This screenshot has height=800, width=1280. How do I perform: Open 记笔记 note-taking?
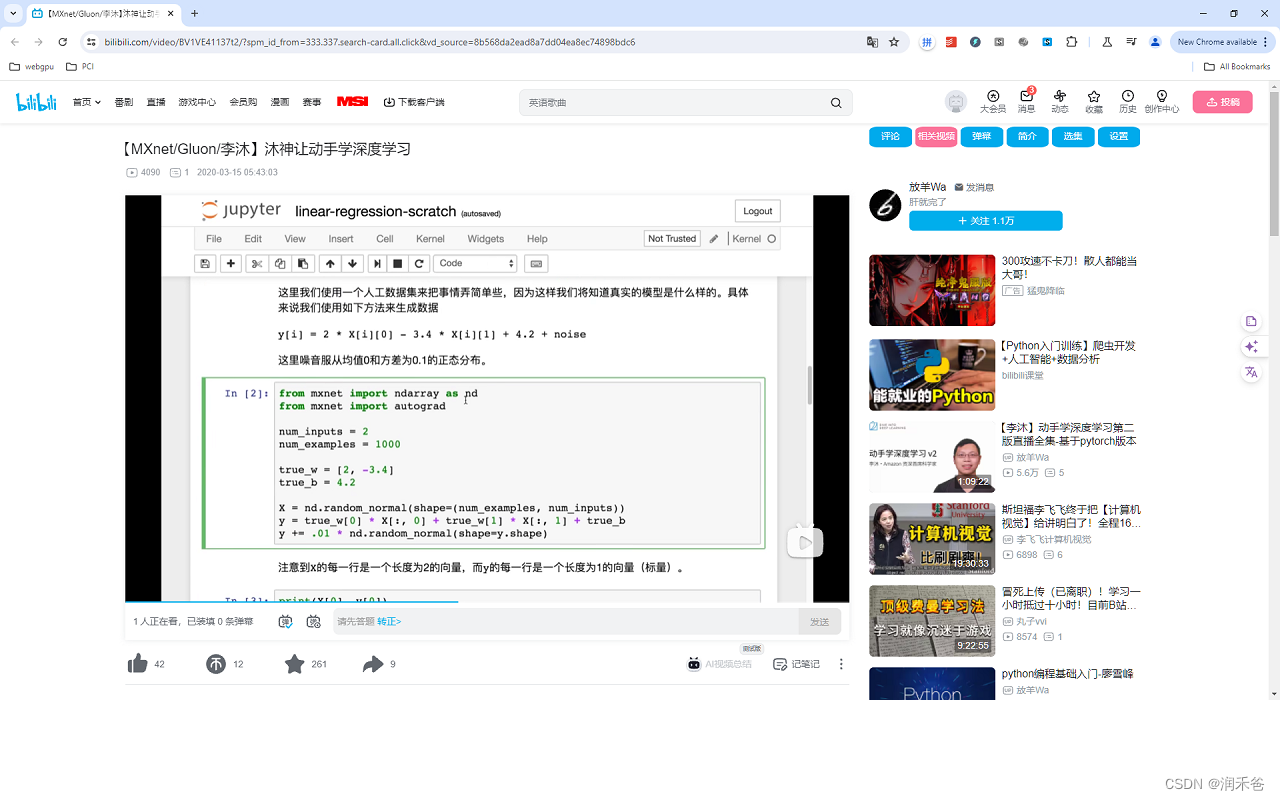pos(796,664)
